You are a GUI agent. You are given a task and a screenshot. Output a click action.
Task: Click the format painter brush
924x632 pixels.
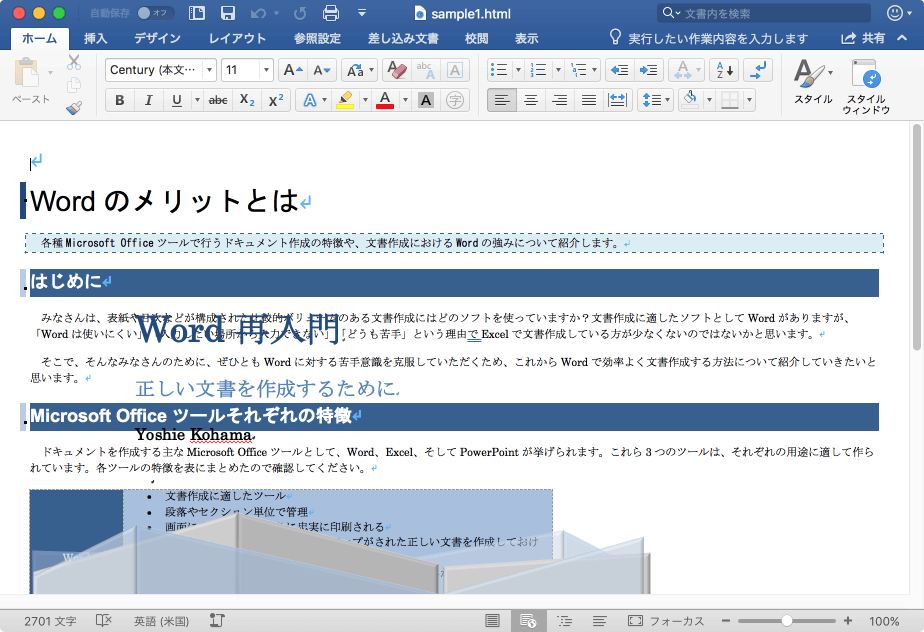74,109
